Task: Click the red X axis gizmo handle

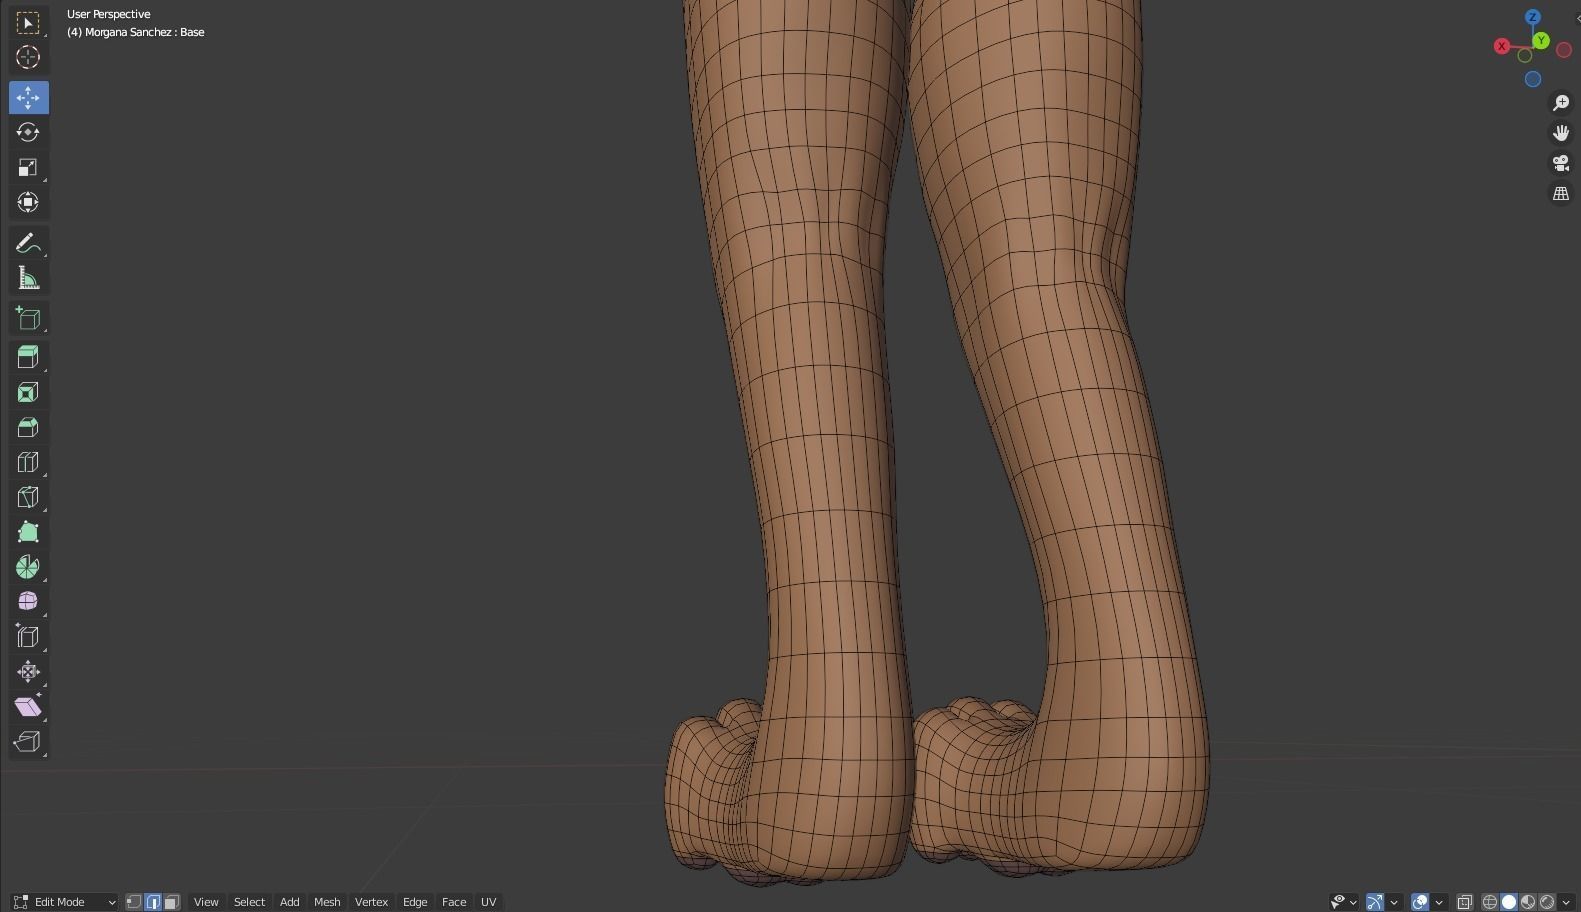Action: click(x=1501, y=46)
